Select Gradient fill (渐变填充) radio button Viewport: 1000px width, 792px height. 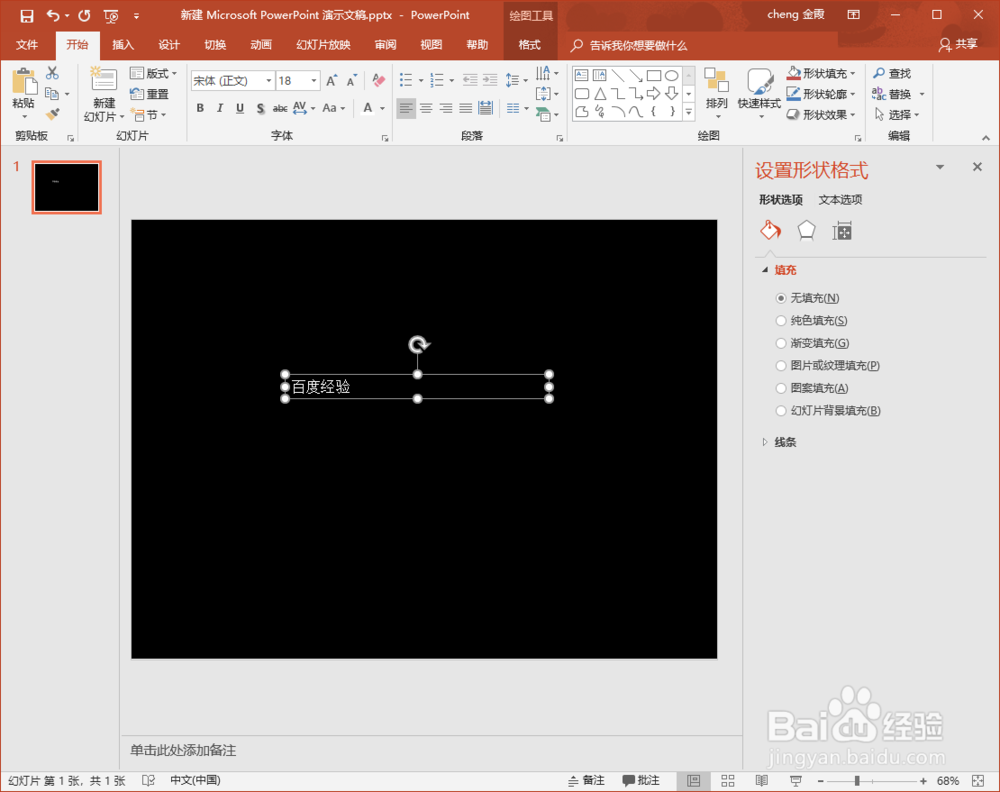pyautogui.click(x=781, y=343)
